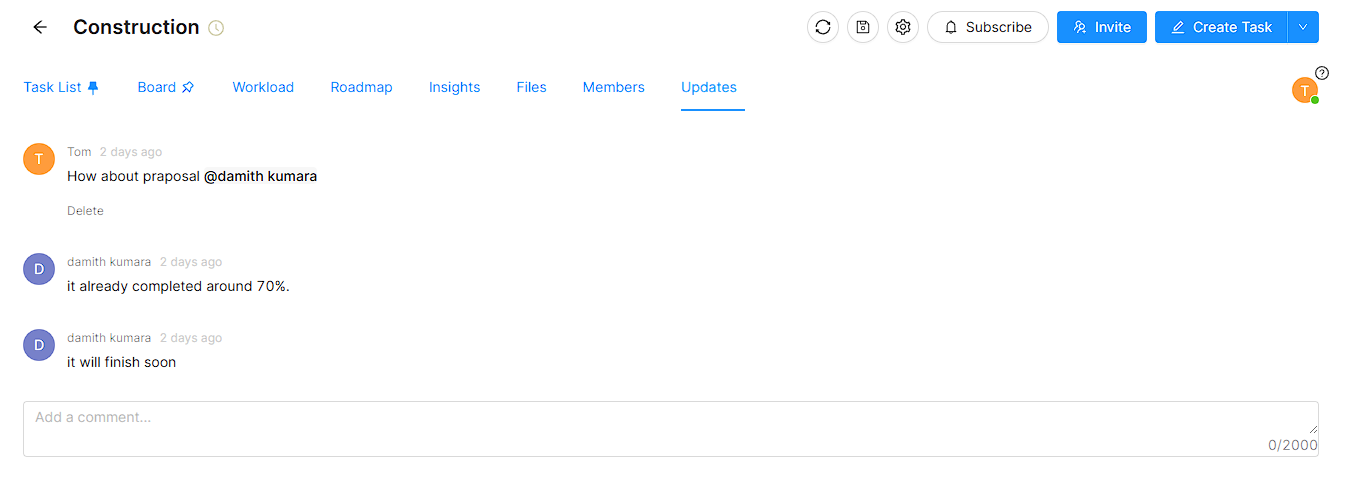Click the back arrow icon
This screenshot has height=477, width=1354.
click(x=40, y=27)
